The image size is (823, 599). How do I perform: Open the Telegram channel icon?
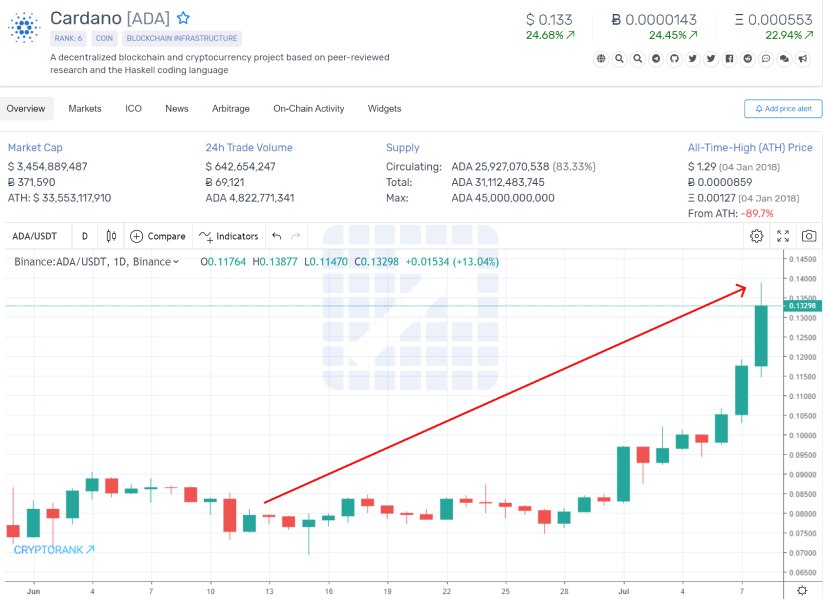(x=656, y=58)
